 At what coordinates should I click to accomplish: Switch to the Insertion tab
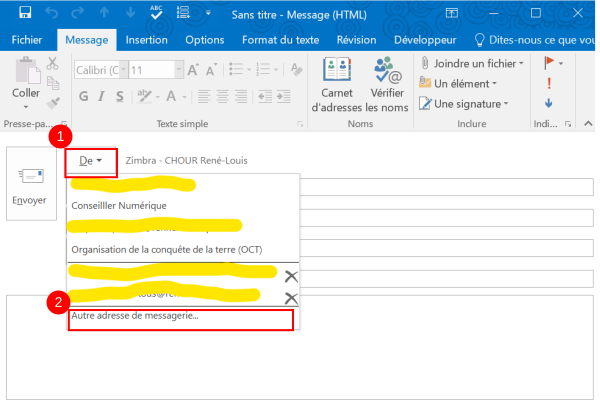tap(147, 40)
